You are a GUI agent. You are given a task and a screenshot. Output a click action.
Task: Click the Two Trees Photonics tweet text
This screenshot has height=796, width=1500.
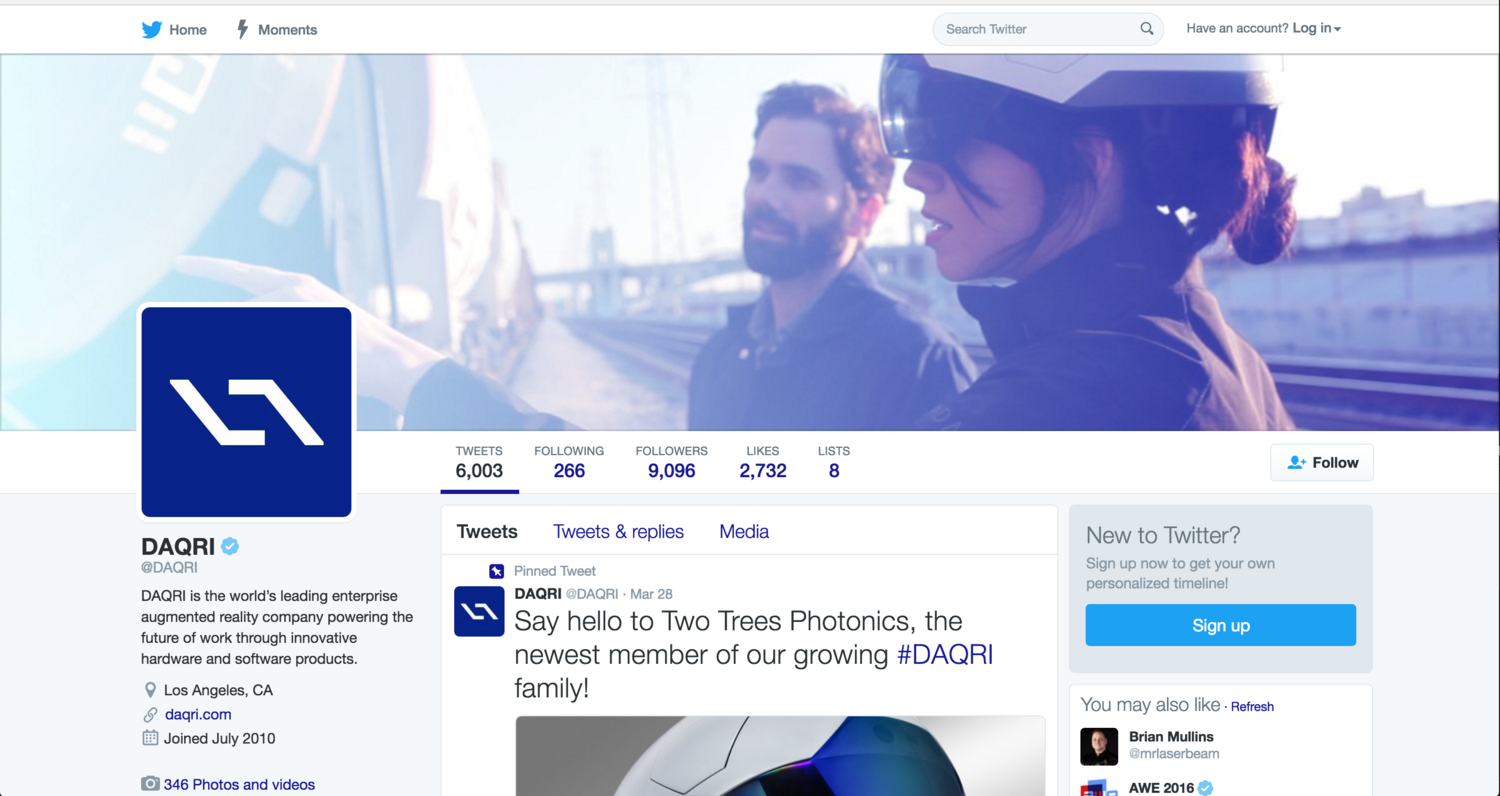[x=754, y=655]
